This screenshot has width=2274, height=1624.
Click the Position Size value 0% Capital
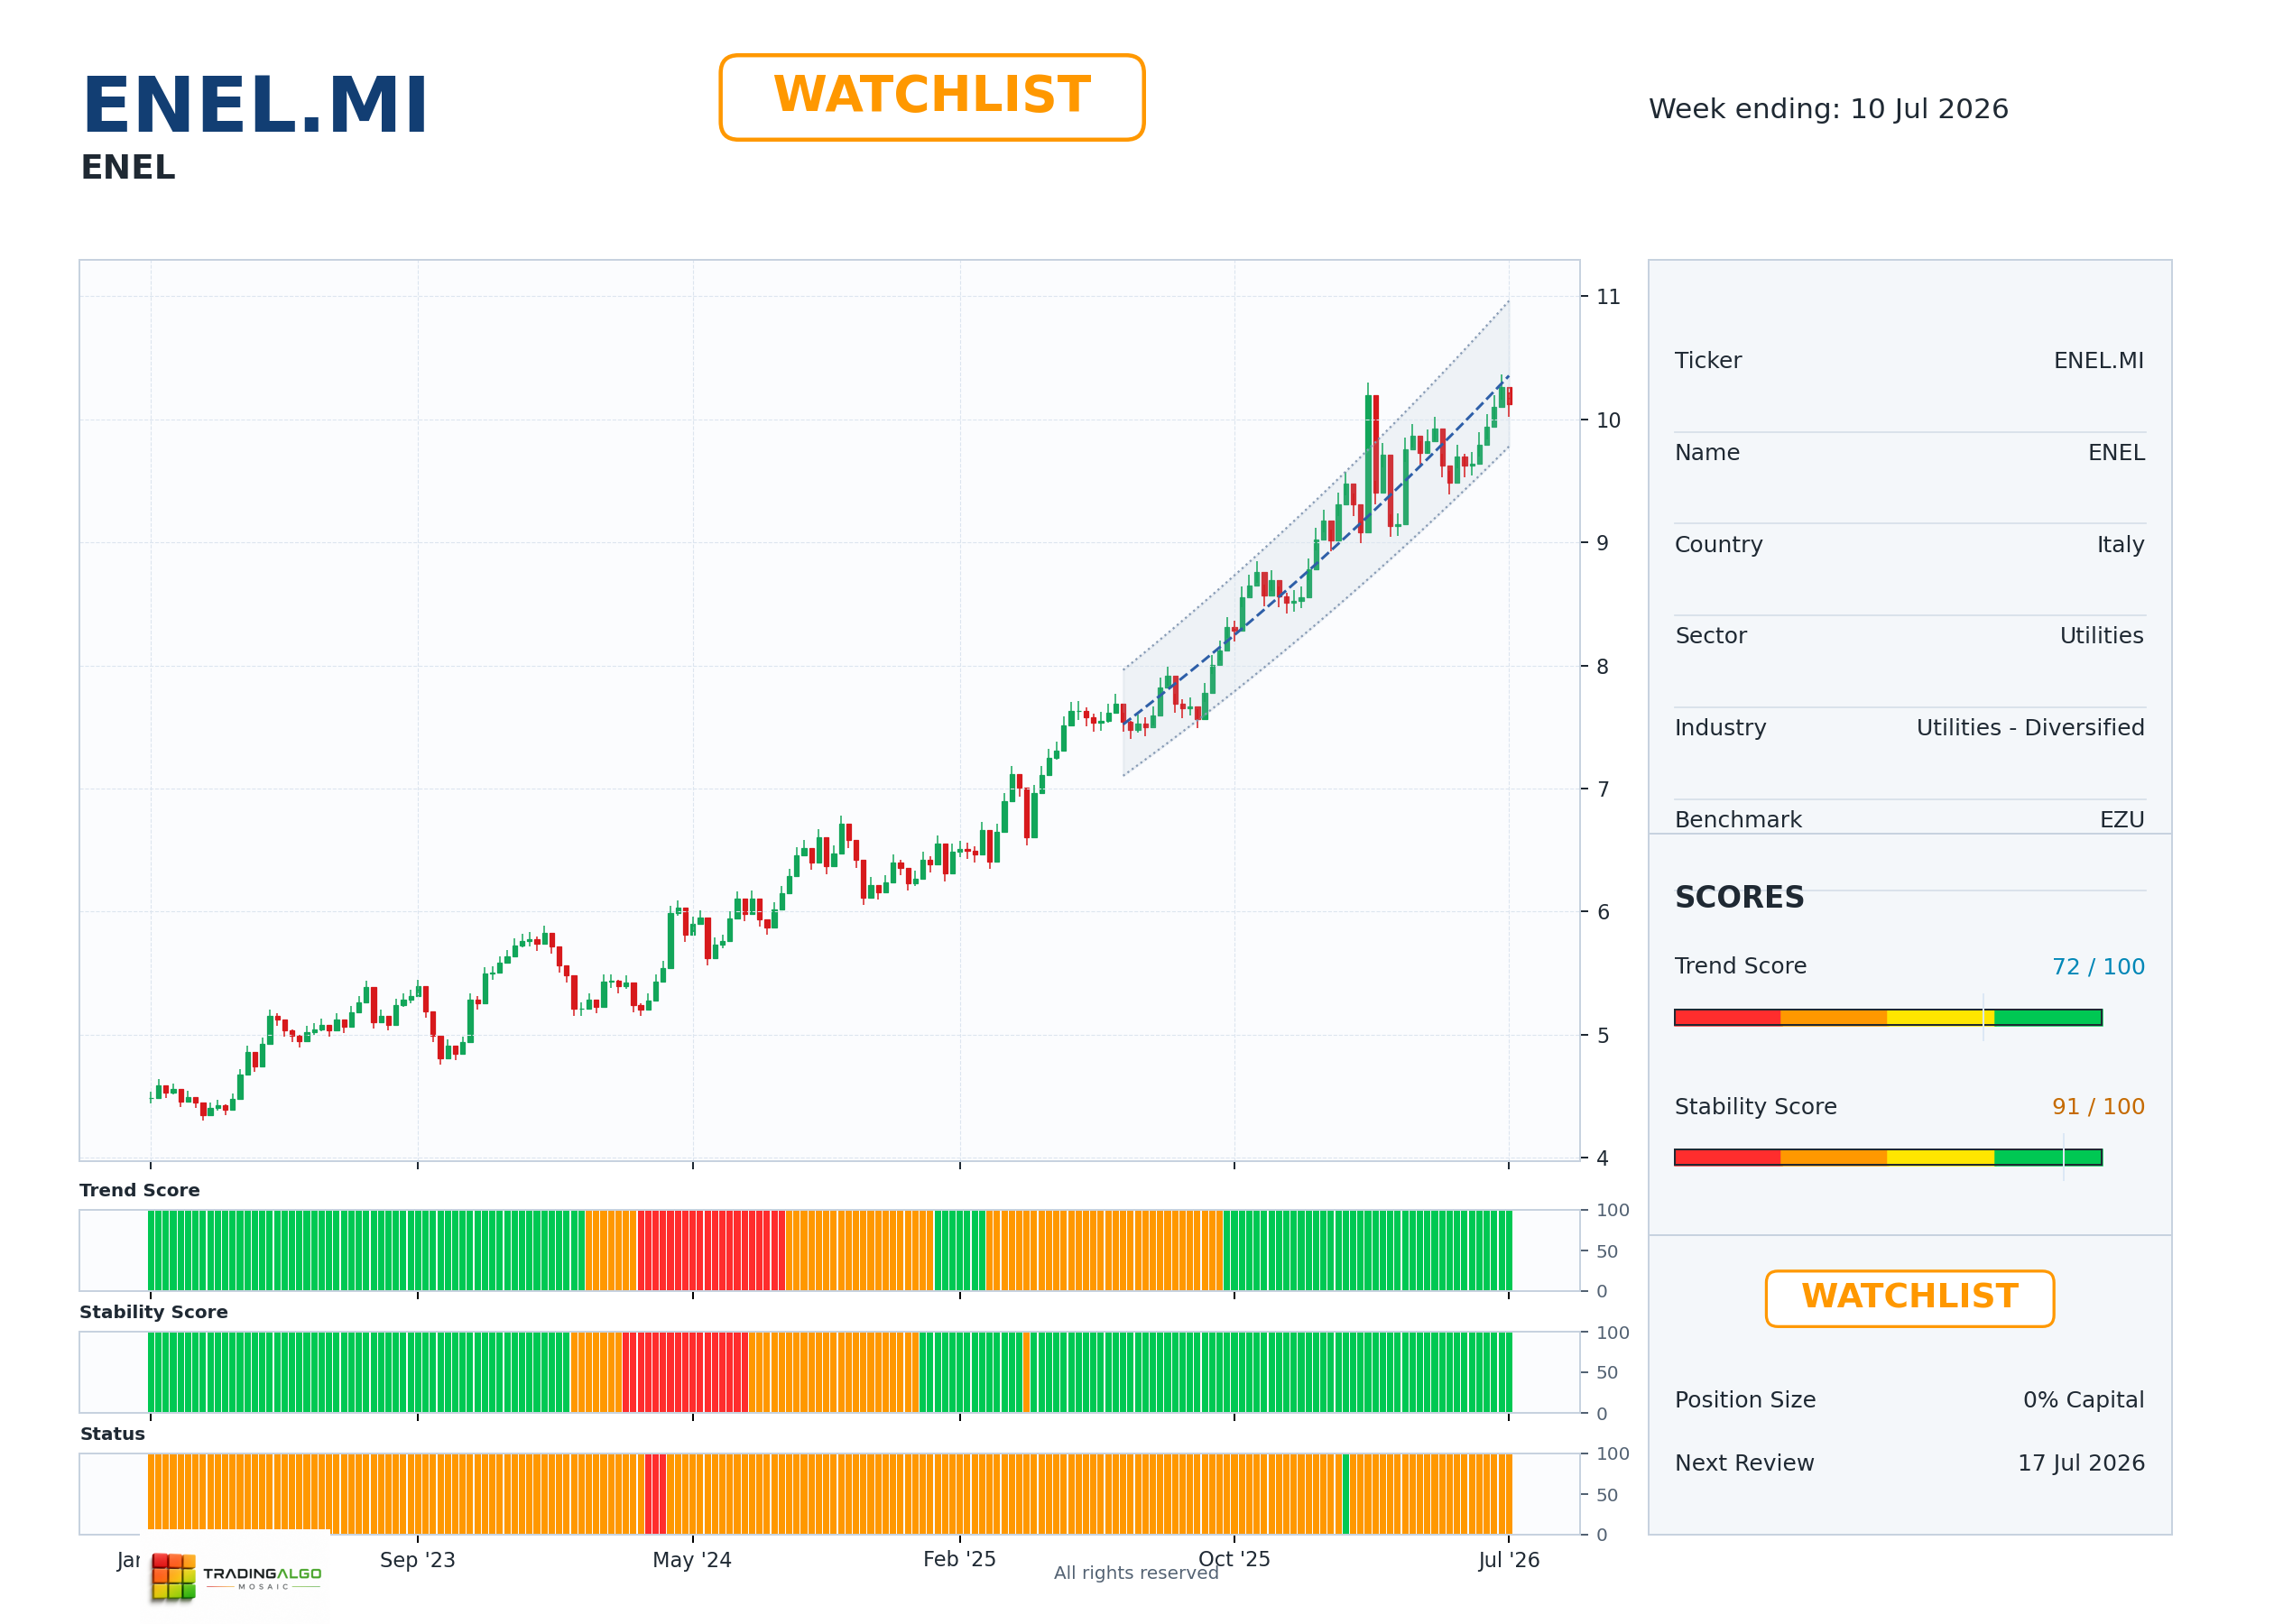click(2083, 1400)
